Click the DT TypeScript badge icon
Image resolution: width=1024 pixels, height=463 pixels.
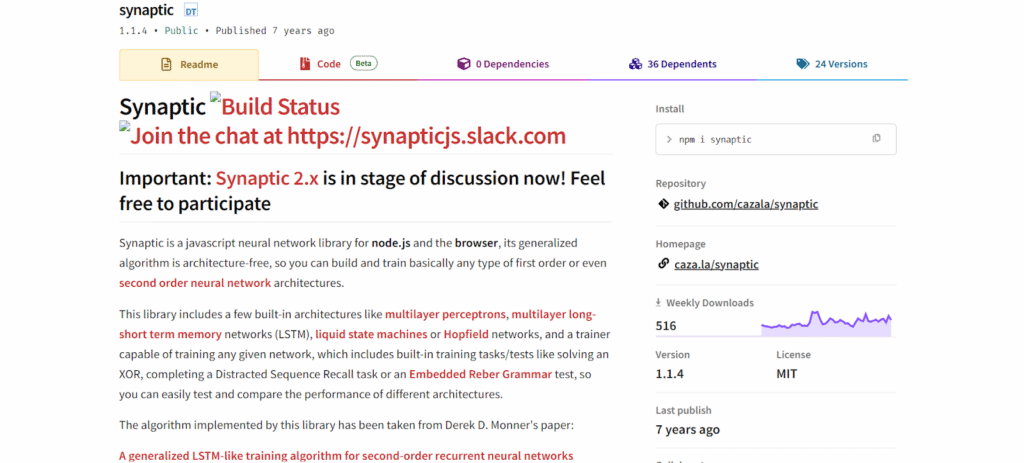[191, 11]
